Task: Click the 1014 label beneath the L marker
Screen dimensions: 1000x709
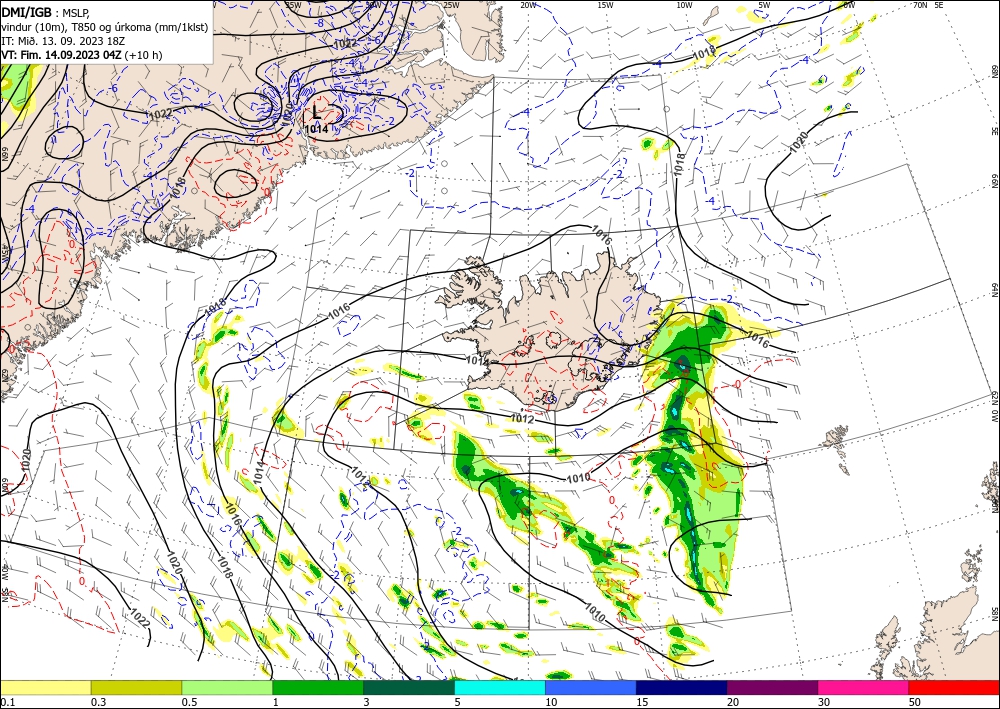Action: tap(316, 128)
